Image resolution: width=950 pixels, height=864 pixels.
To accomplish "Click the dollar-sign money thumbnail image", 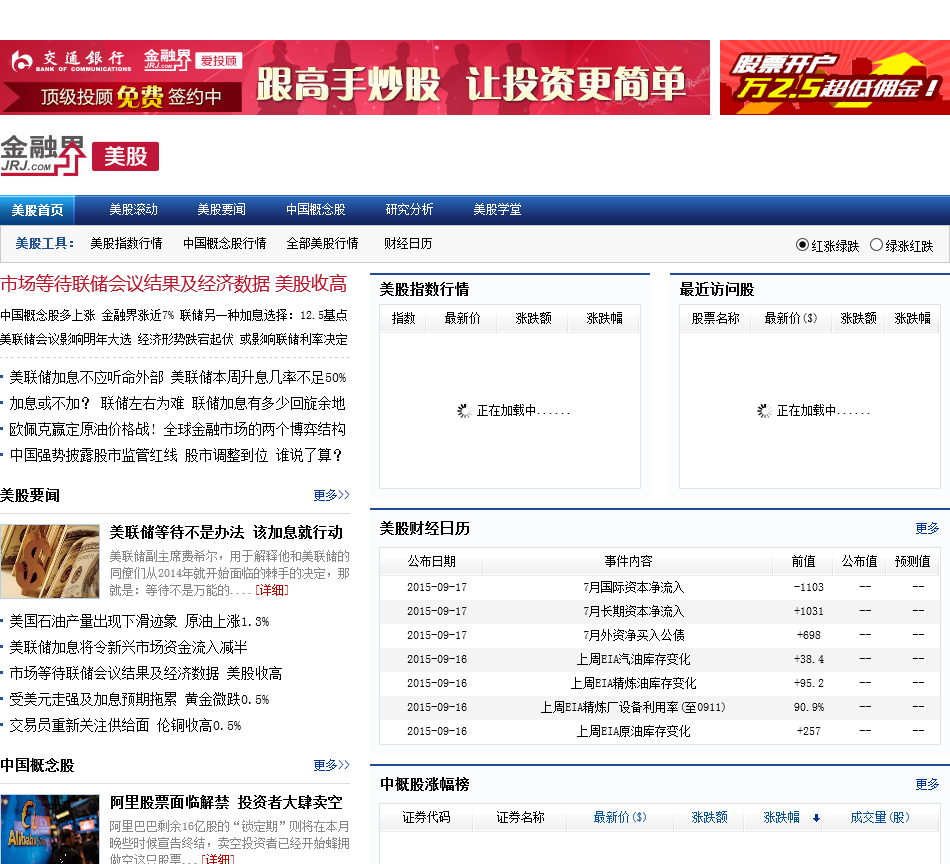I will tap(50, 562).
